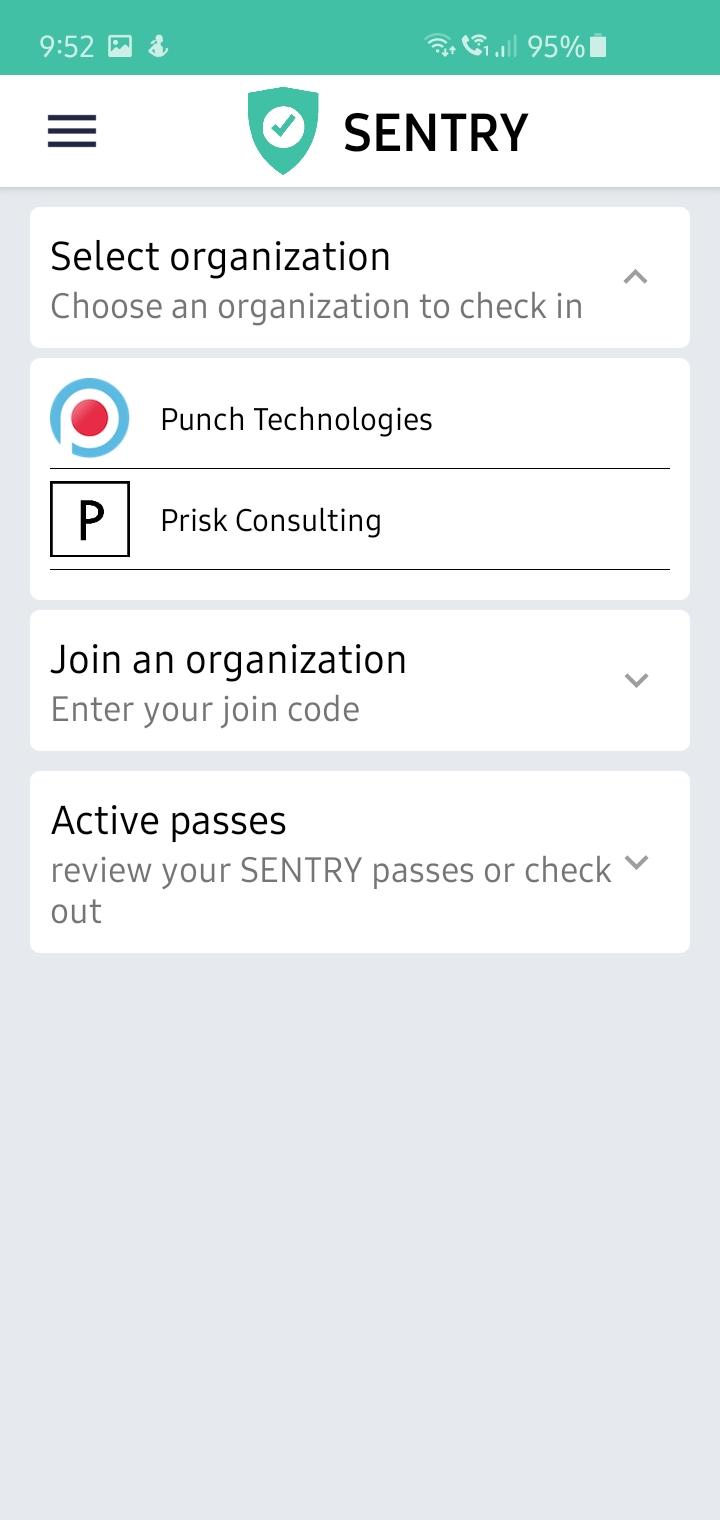Tap the Select organization heading

220,257
